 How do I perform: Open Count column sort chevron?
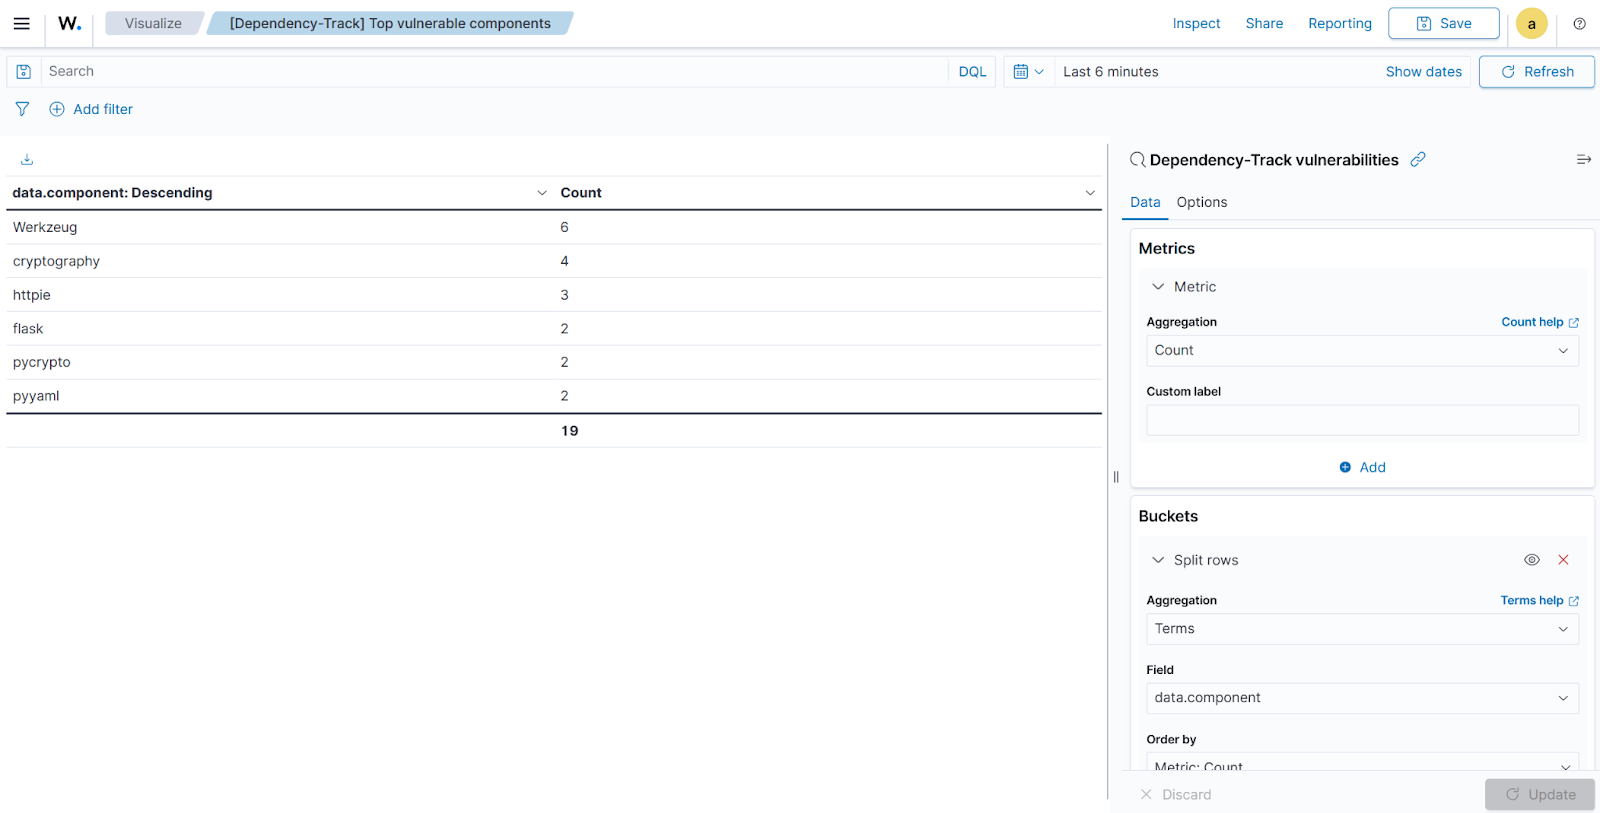tap(1090, 193)
